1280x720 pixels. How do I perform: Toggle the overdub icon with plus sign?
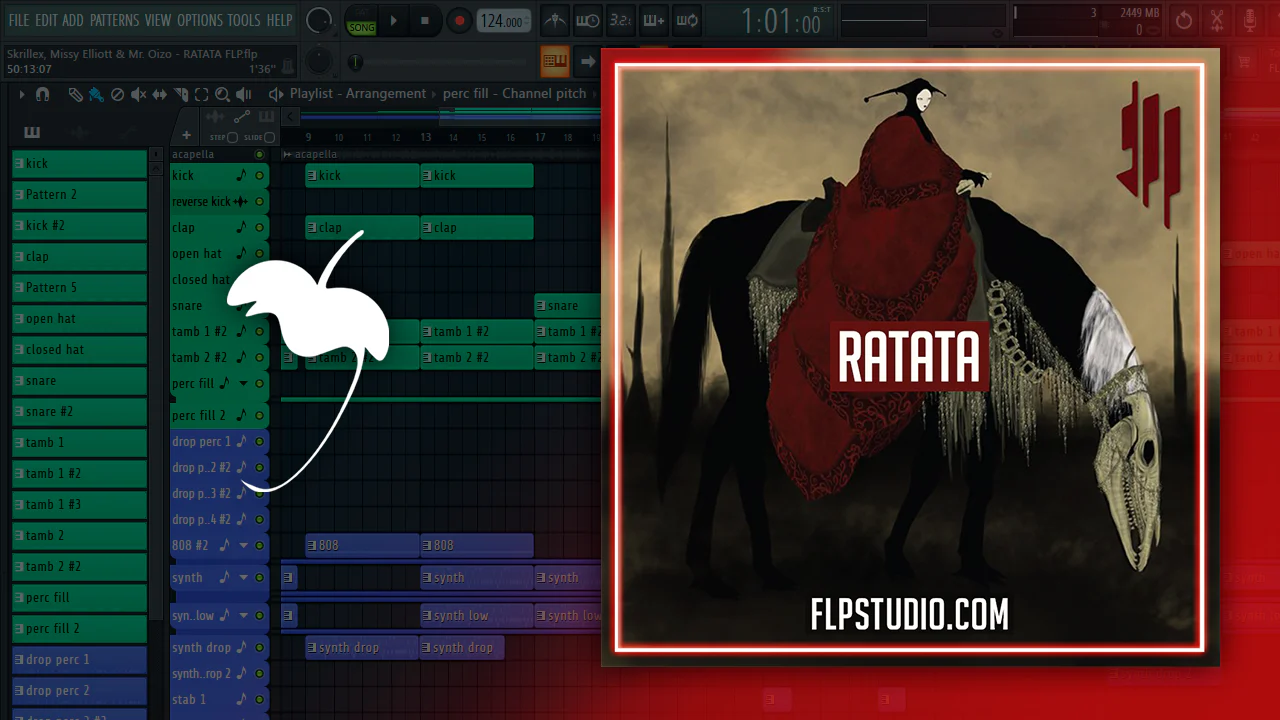click(654, 20)
